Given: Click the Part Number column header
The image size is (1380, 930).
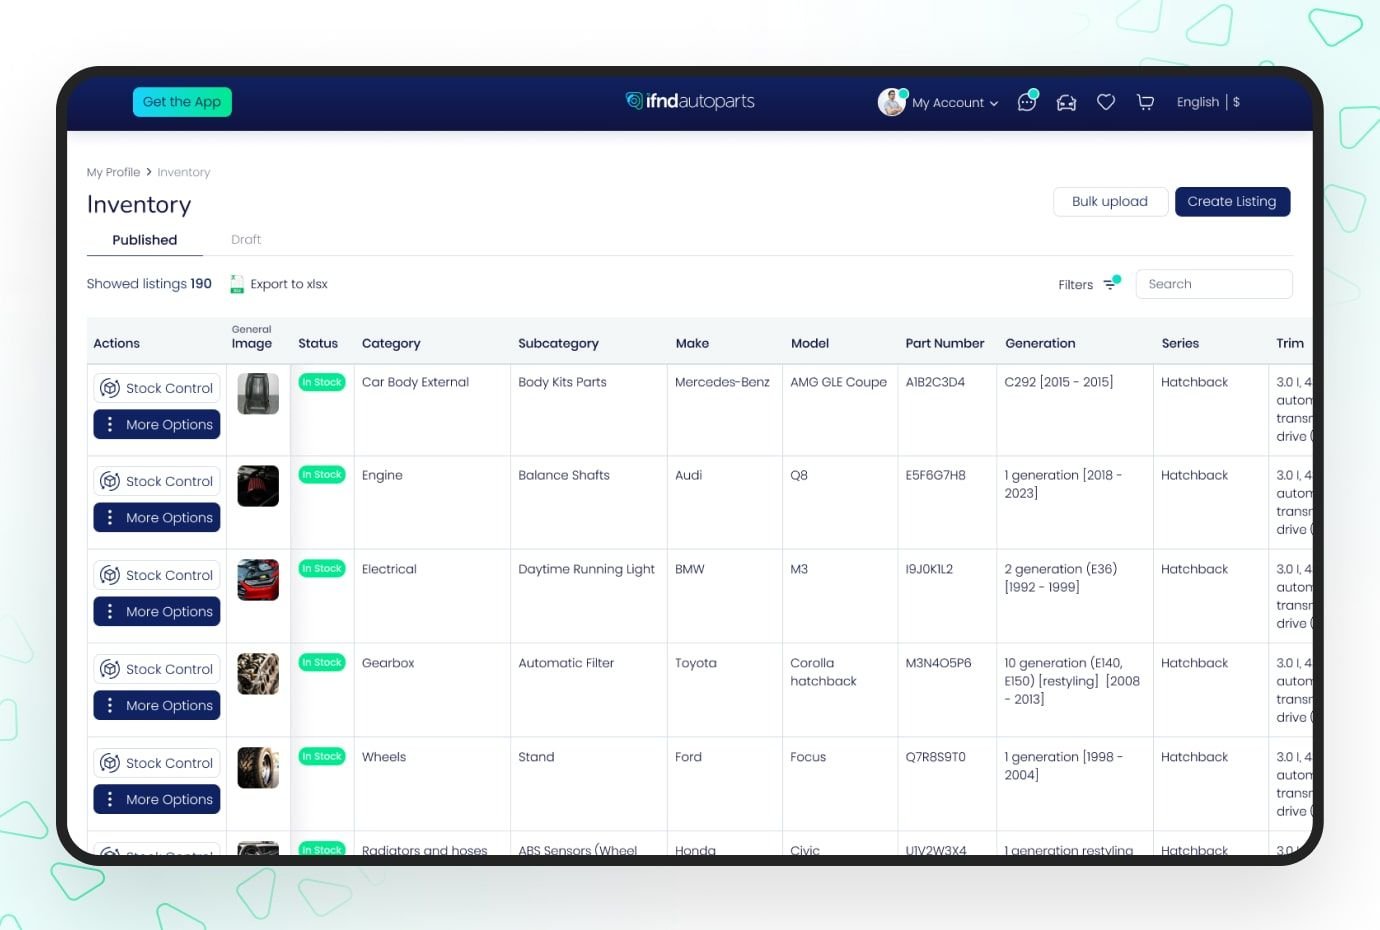Looking at the screenshot, I should coord(945,343).
